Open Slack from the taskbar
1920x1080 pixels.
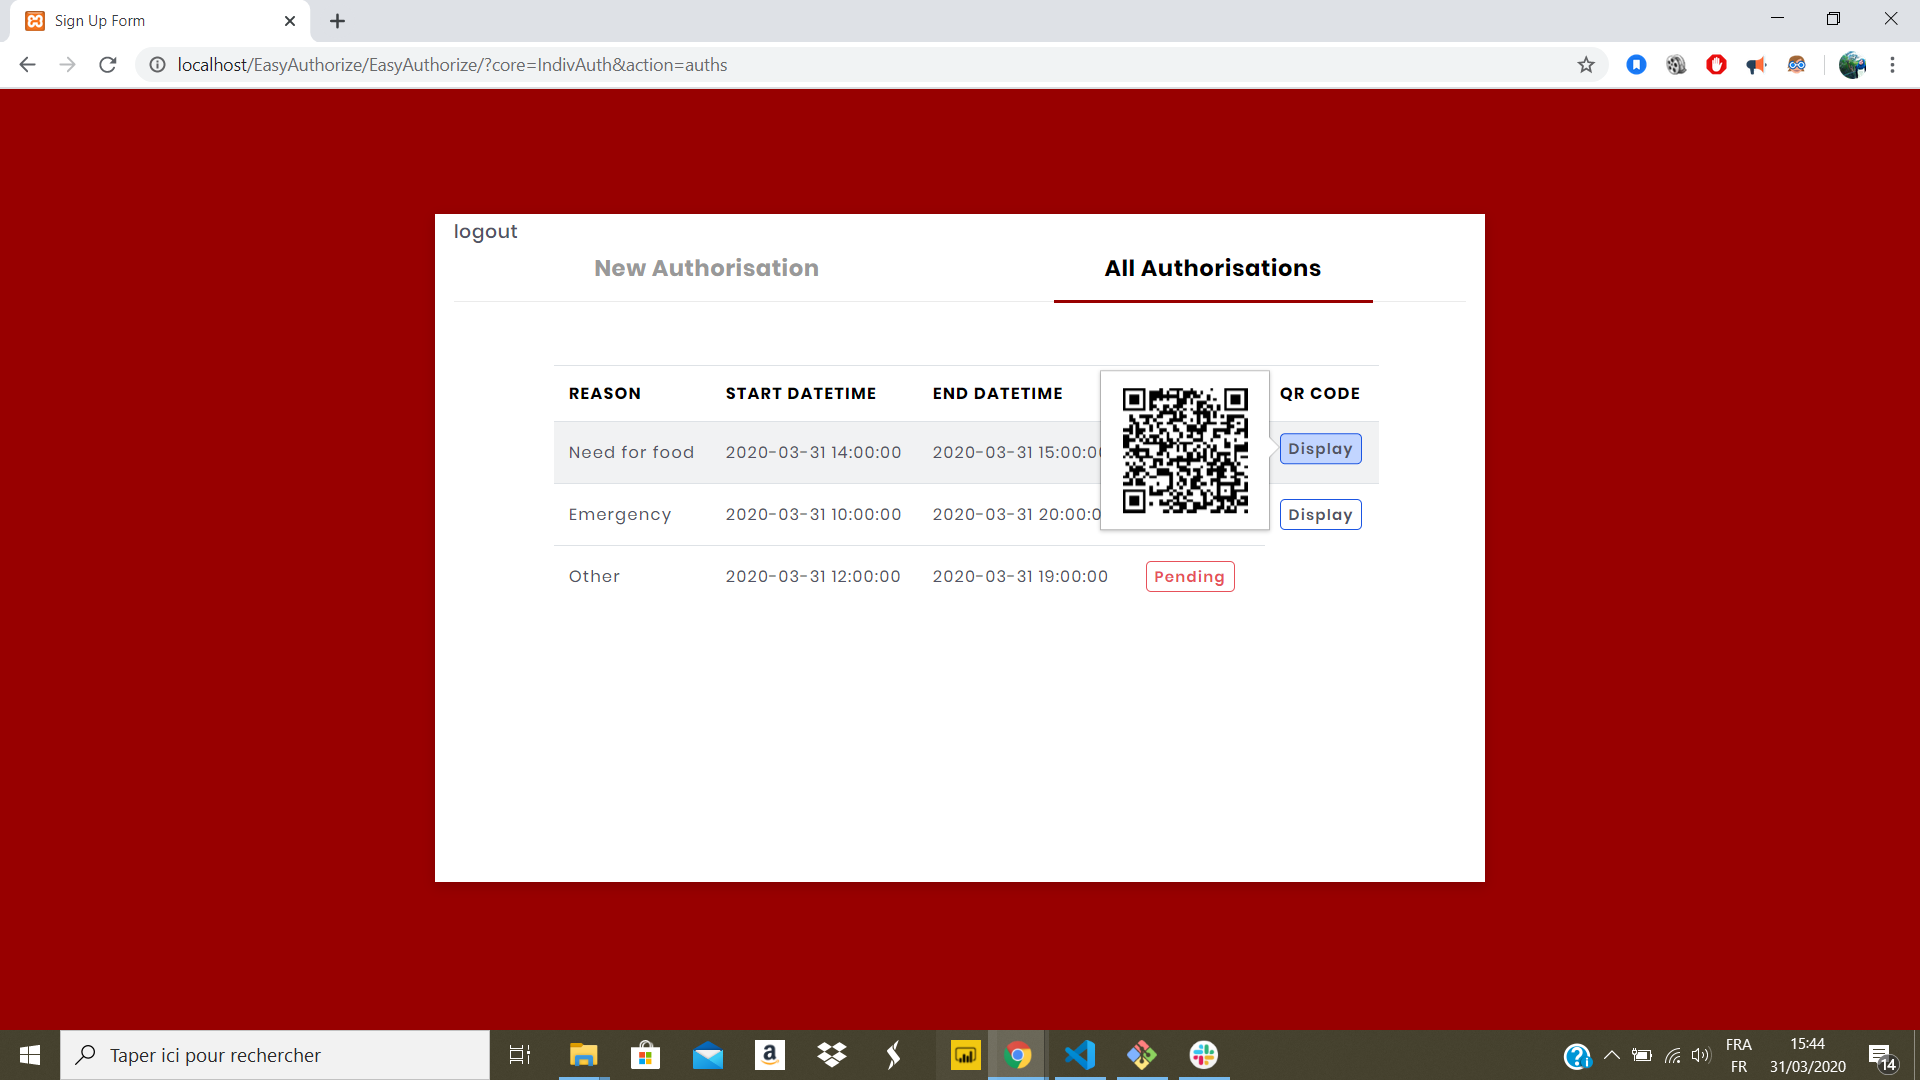[1203, 1055]
